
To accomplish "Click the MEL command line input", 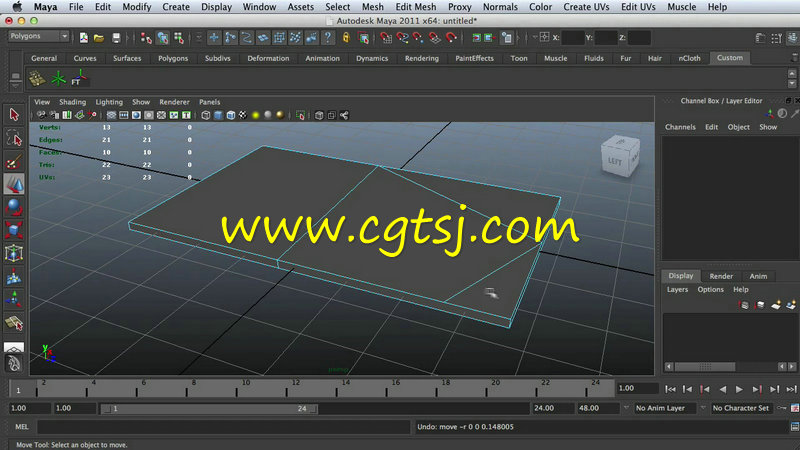I will (x=223, y=427).
